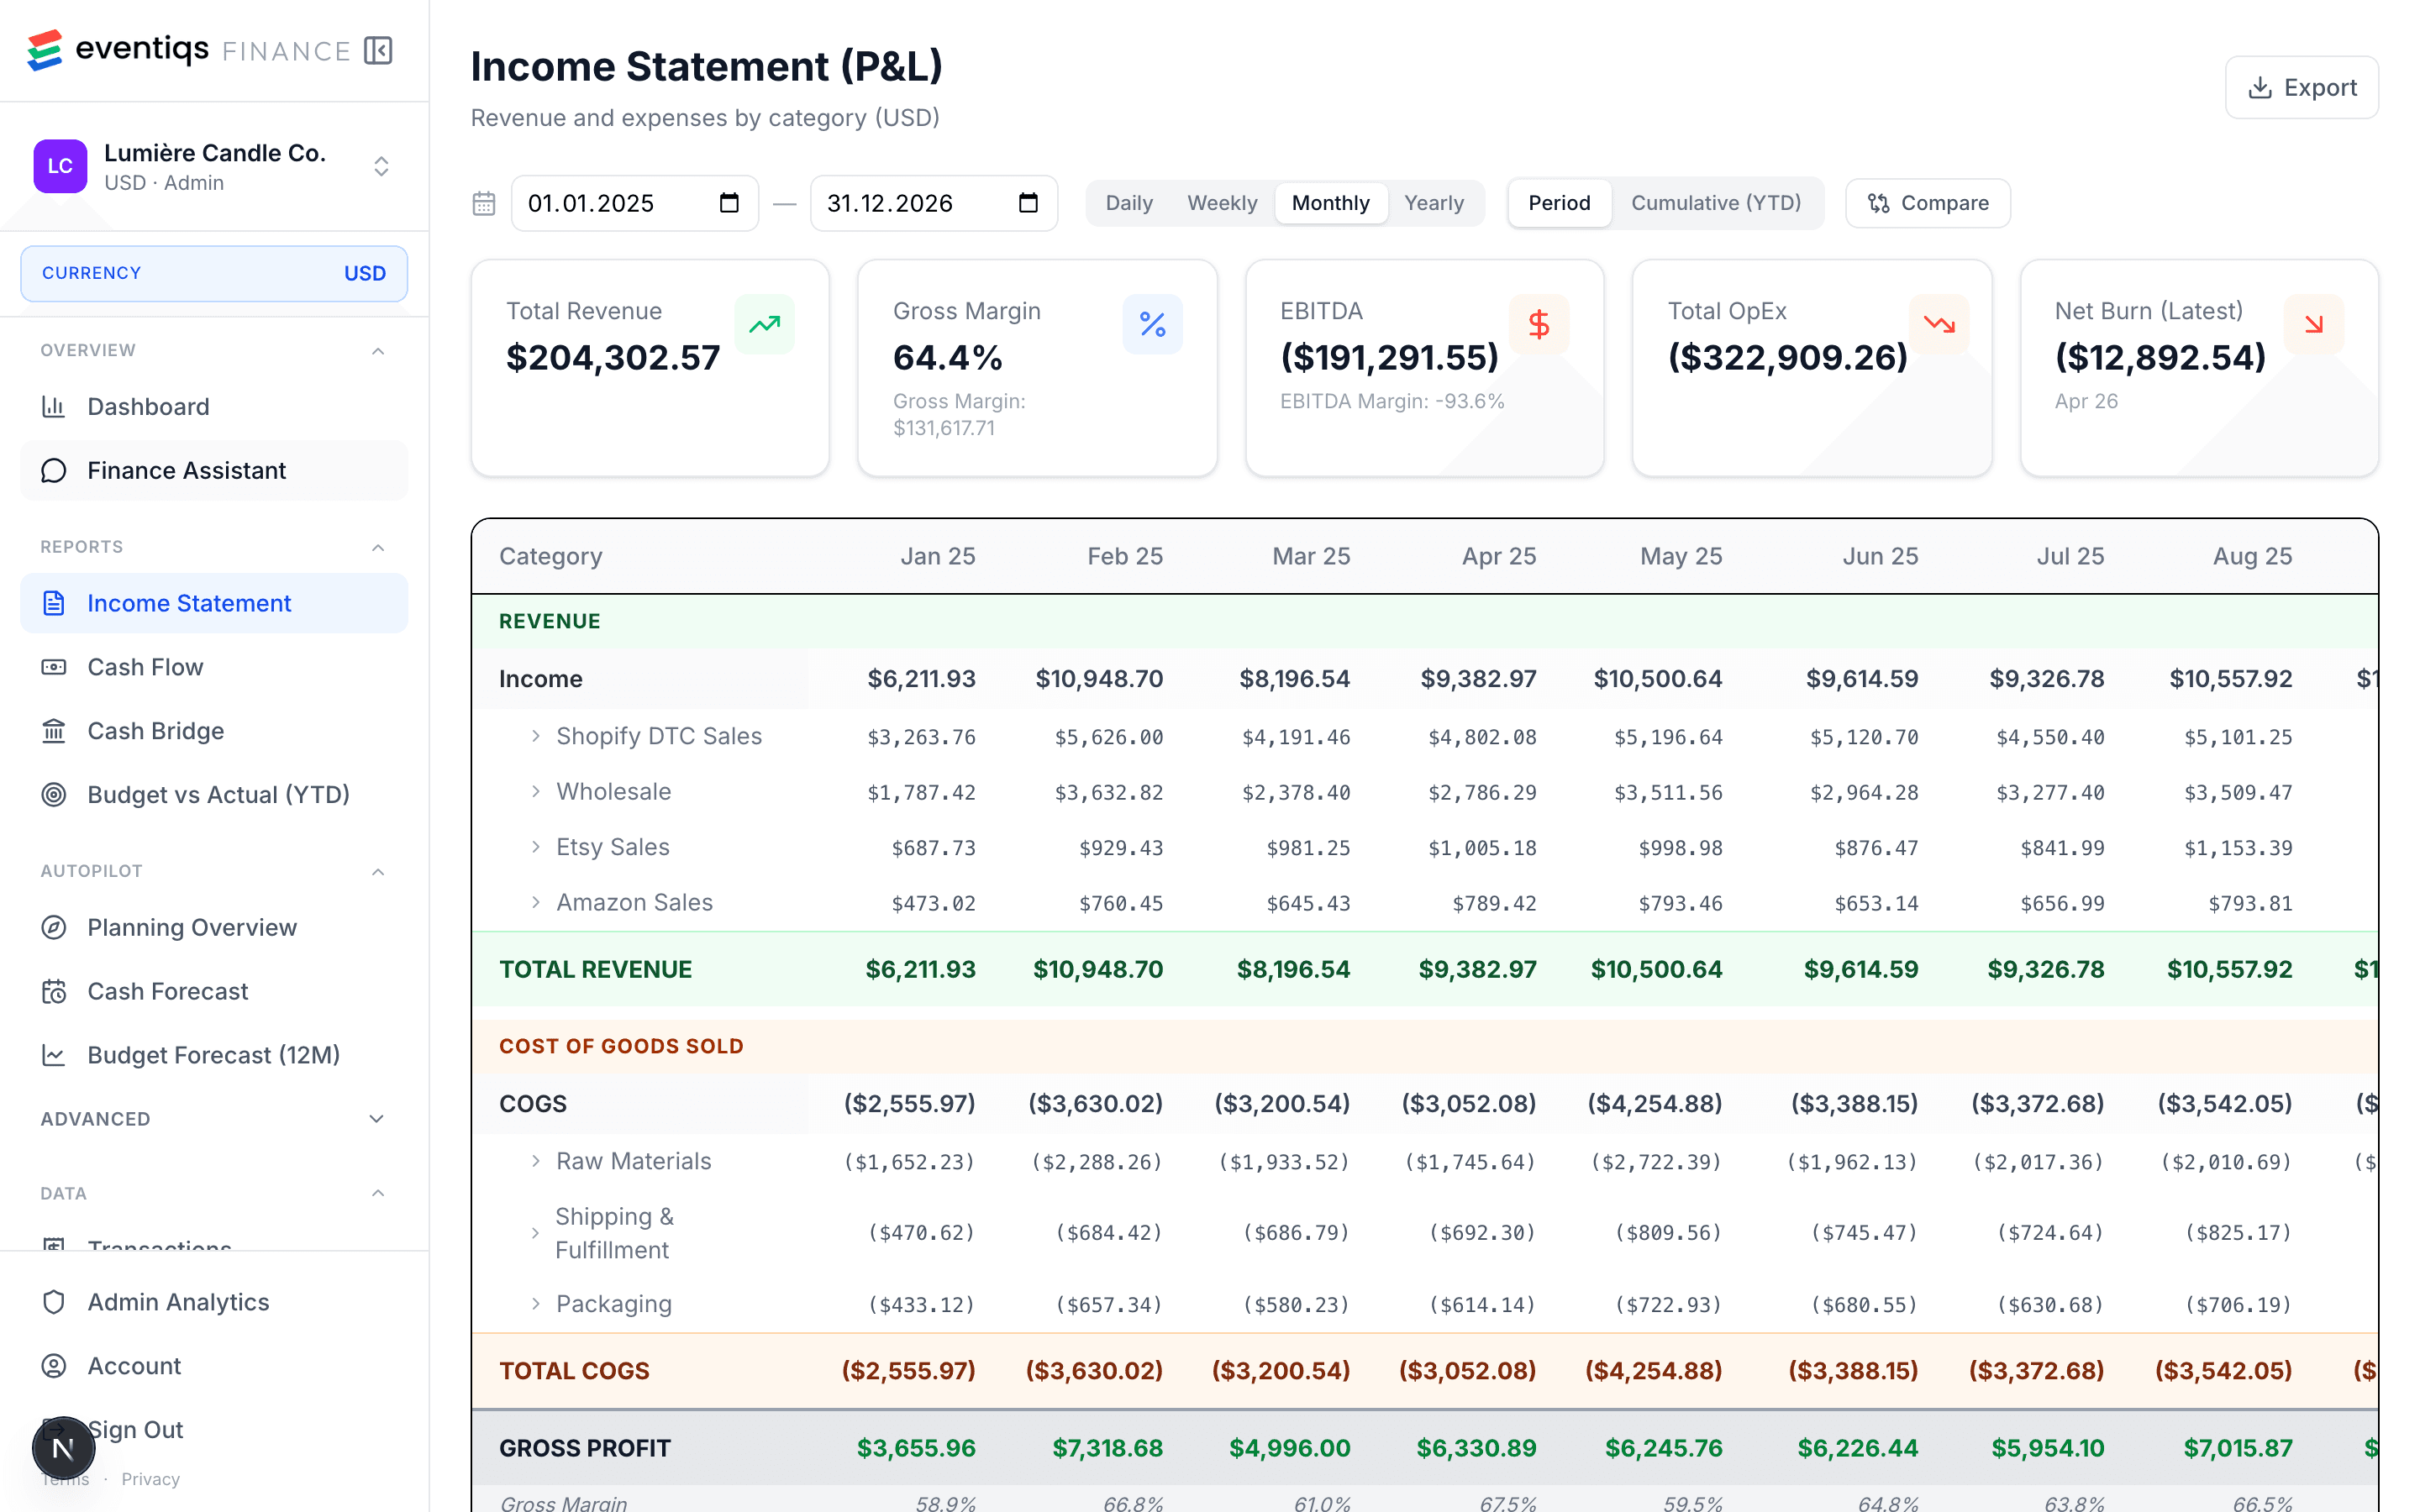
Task: Open Admin Analytics
Action: (x=178, y=1301)
